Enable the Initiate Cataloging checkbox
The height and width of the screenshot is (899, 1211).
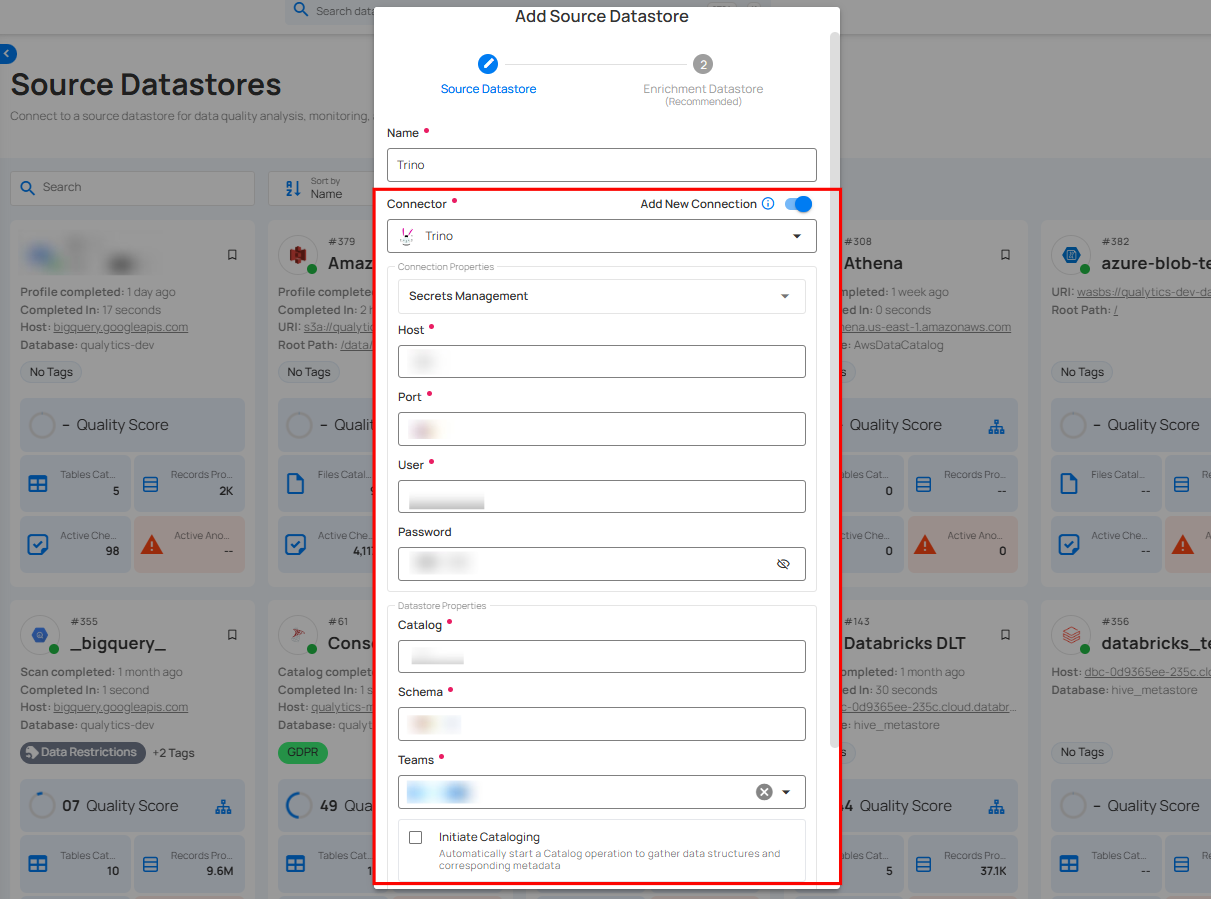pos(416,837)
